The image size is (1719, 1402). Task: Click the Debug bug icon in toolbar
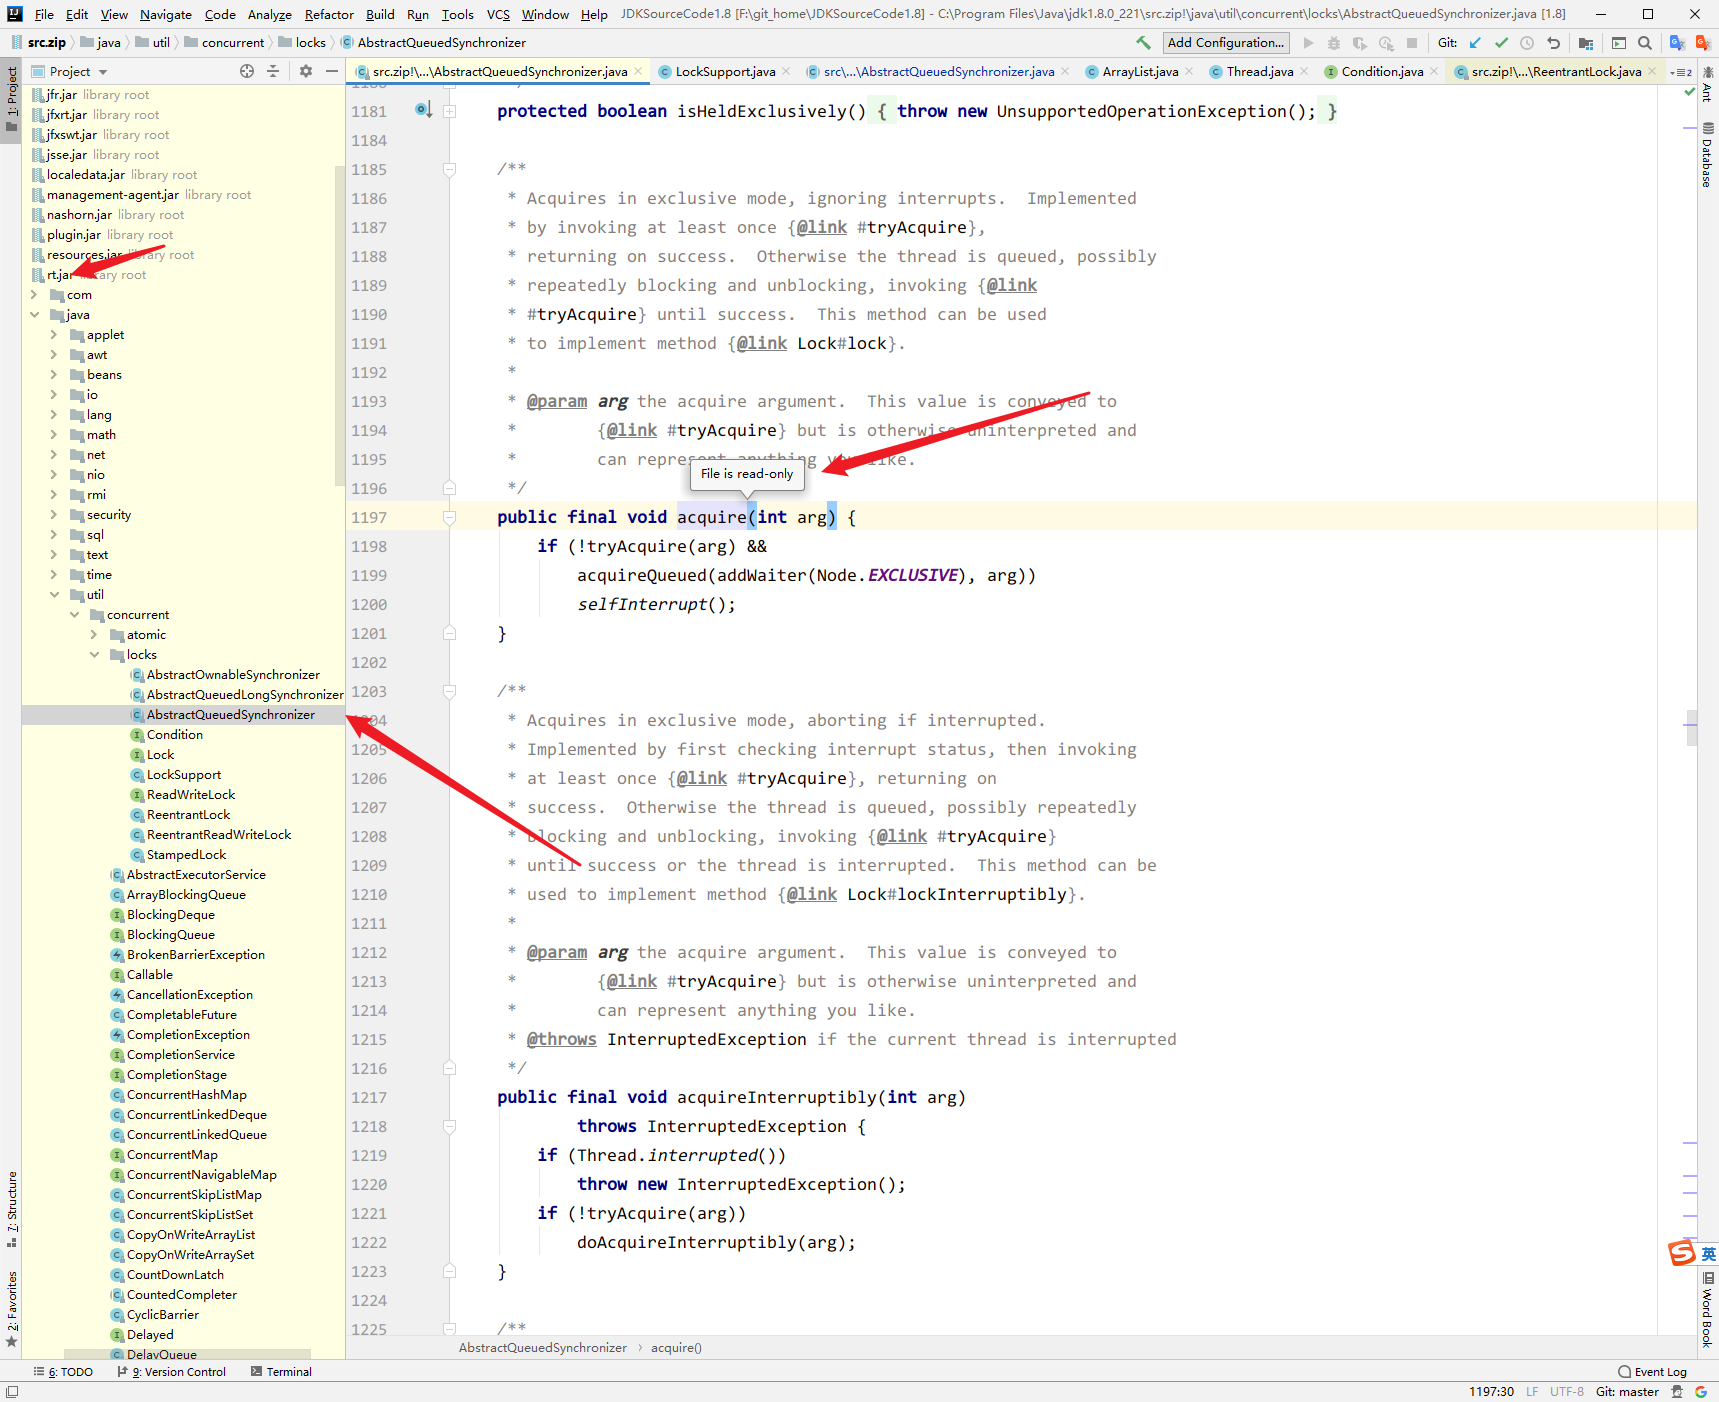pos(1334,43)
